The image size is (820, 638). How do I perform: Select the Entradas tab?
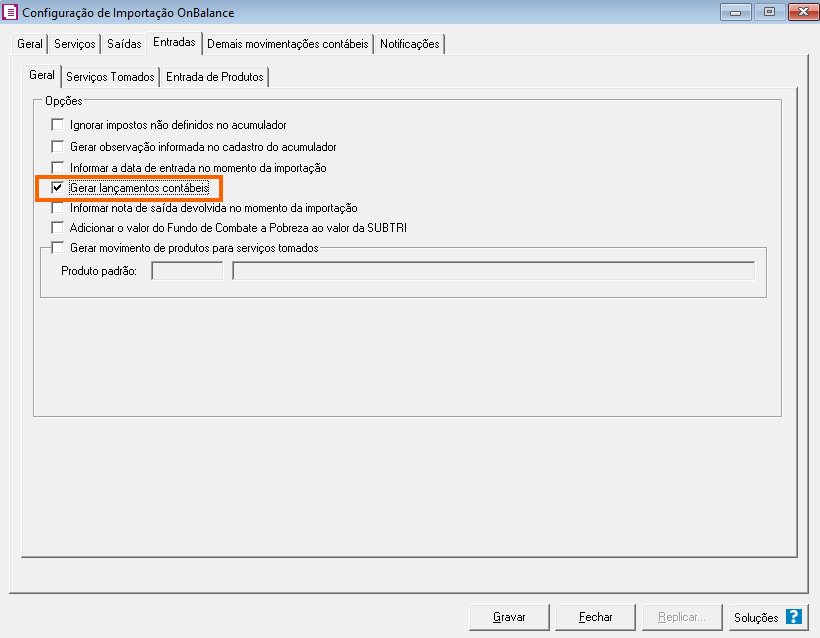[x=174, y=42]
